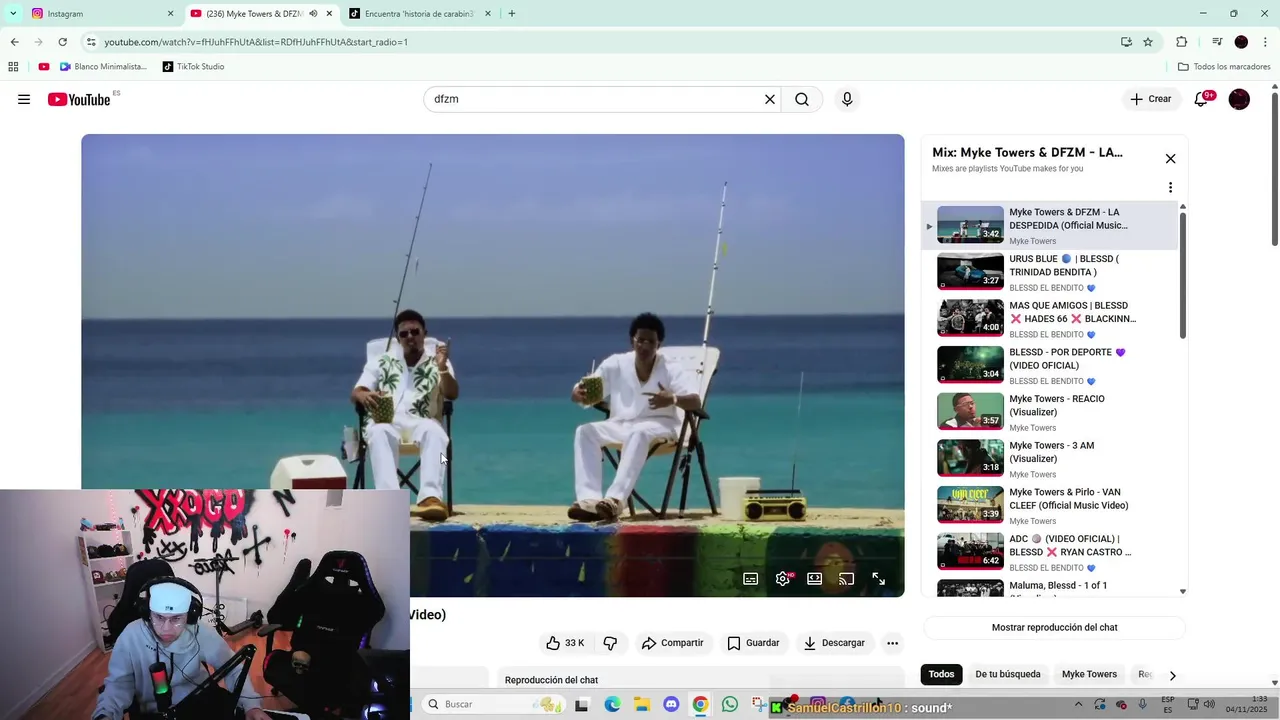The image size is (1280, 720).
Task: View site information in the address bar
Action: click(x=91, y=42)
